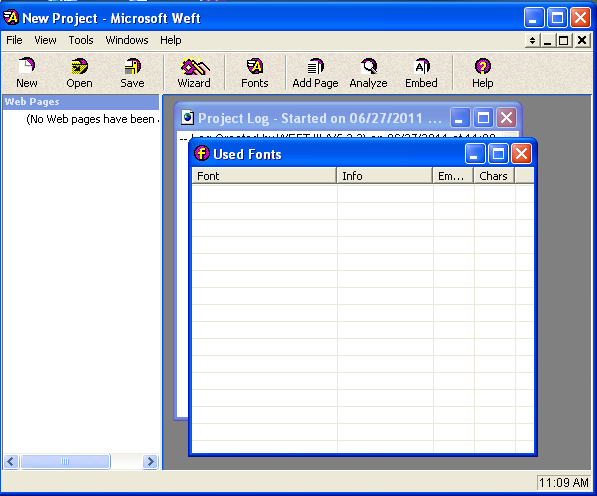The width and height of the screenshot is (597, 496).
Task: Run Analyze from the toolbar
Action: 368,73
